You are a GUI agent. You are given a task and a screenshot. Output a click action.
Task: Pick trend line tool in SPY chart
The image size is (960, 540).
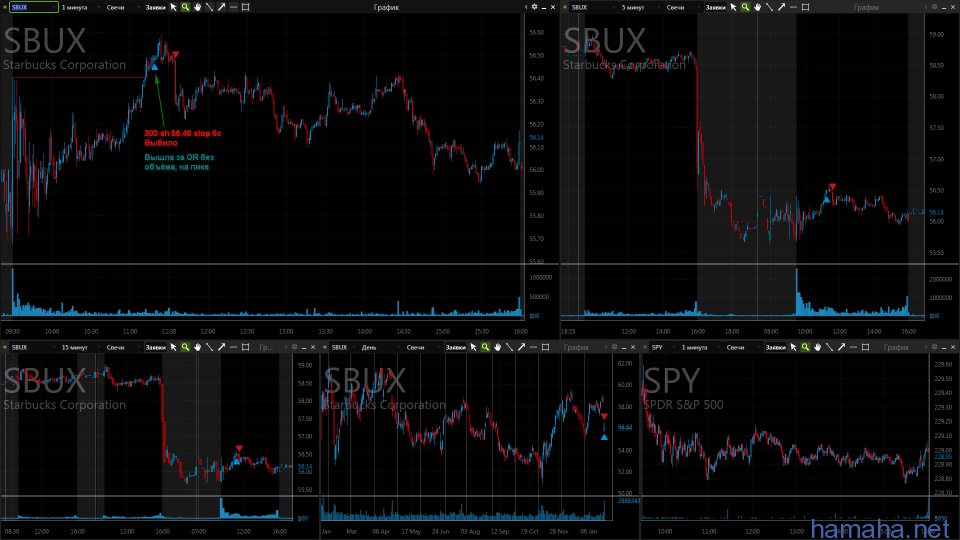tap(830, 347)
